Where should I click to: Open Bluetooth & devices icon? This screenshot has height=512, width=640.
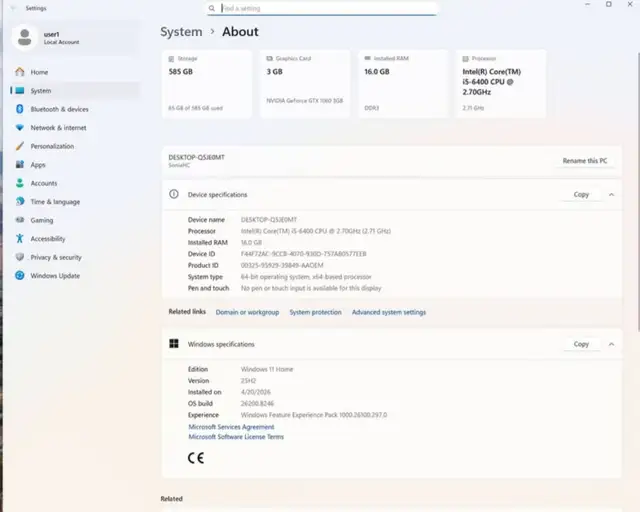(x=20, y=109)
